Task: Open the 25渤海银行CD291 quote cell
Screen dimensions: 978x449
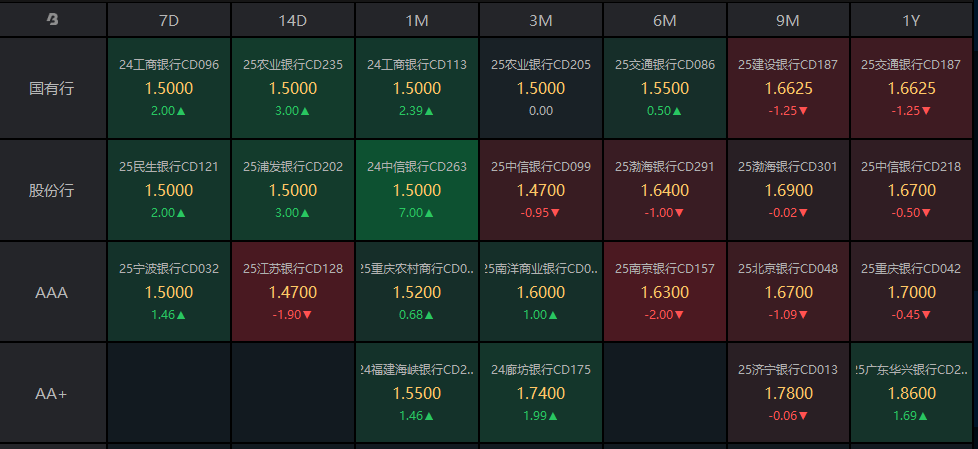Action: point(665,190)
